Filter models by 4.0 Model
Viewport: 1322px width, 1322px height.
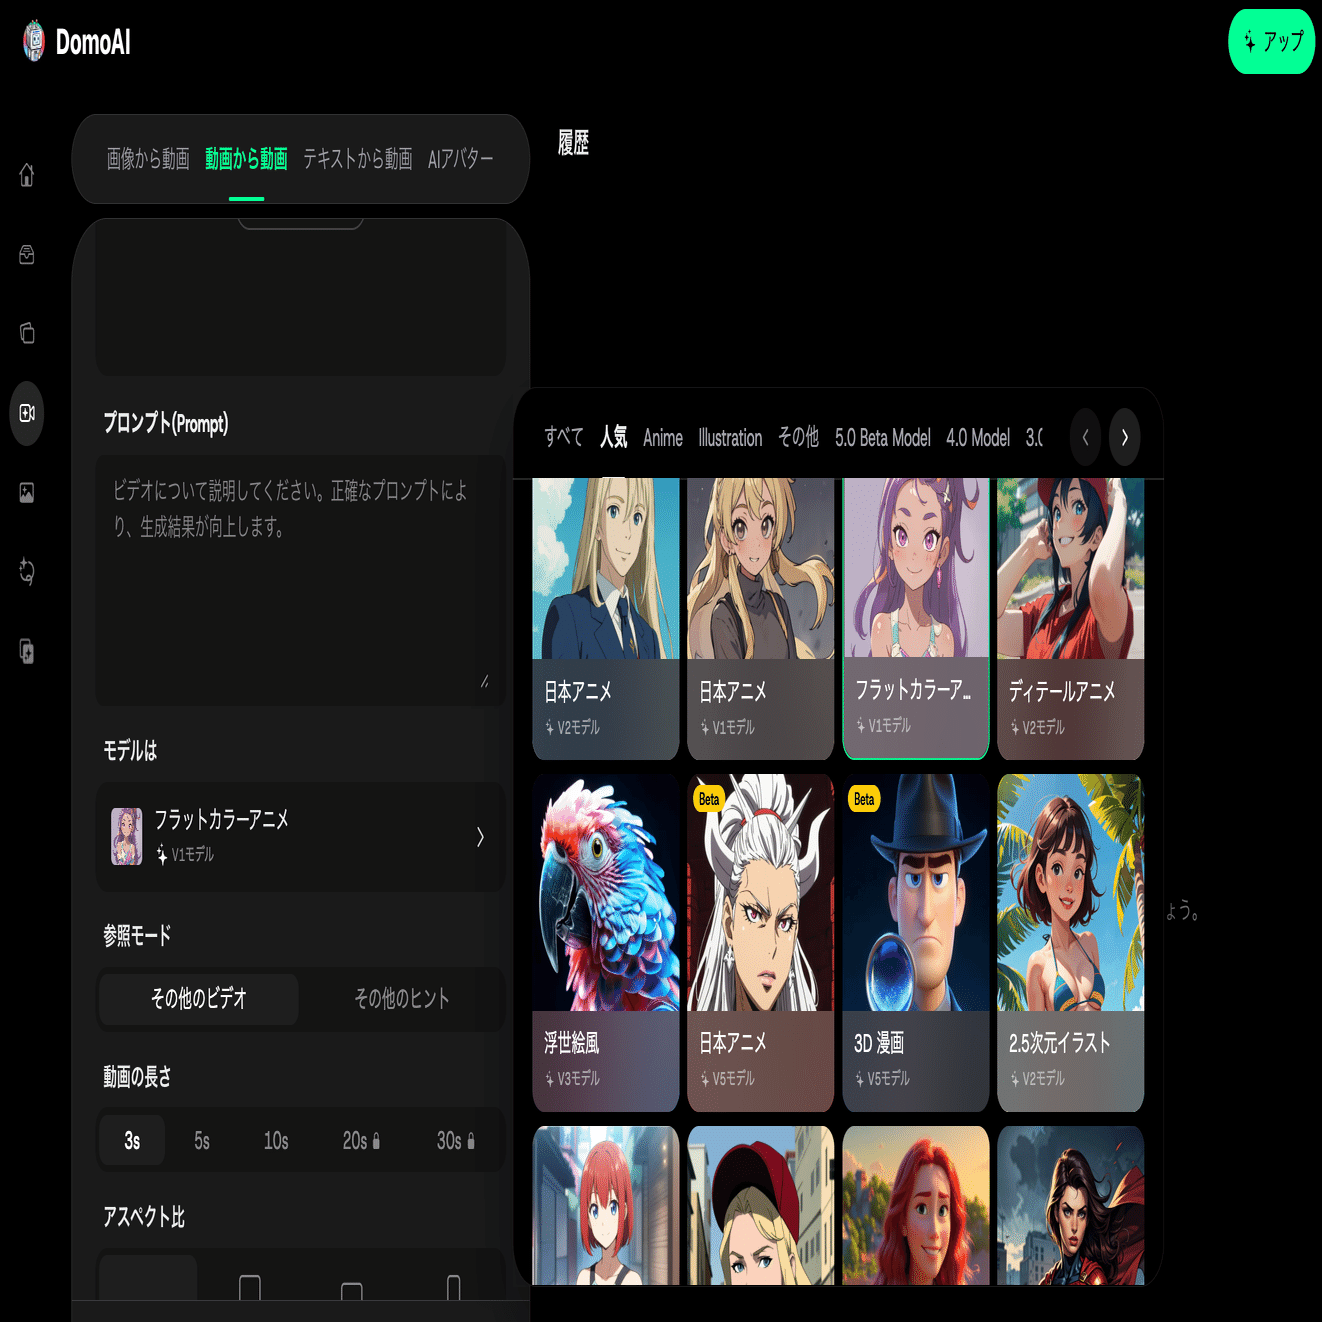(x=978, y=437)
